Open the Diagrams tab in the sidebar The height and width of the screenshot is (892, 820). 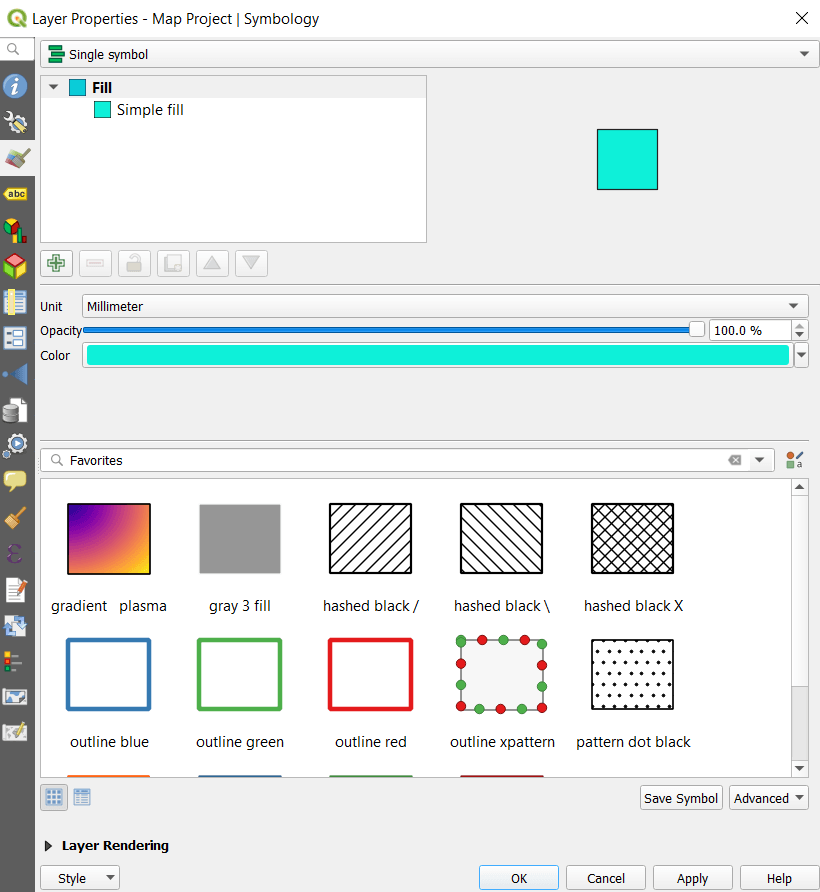point(15,230)
